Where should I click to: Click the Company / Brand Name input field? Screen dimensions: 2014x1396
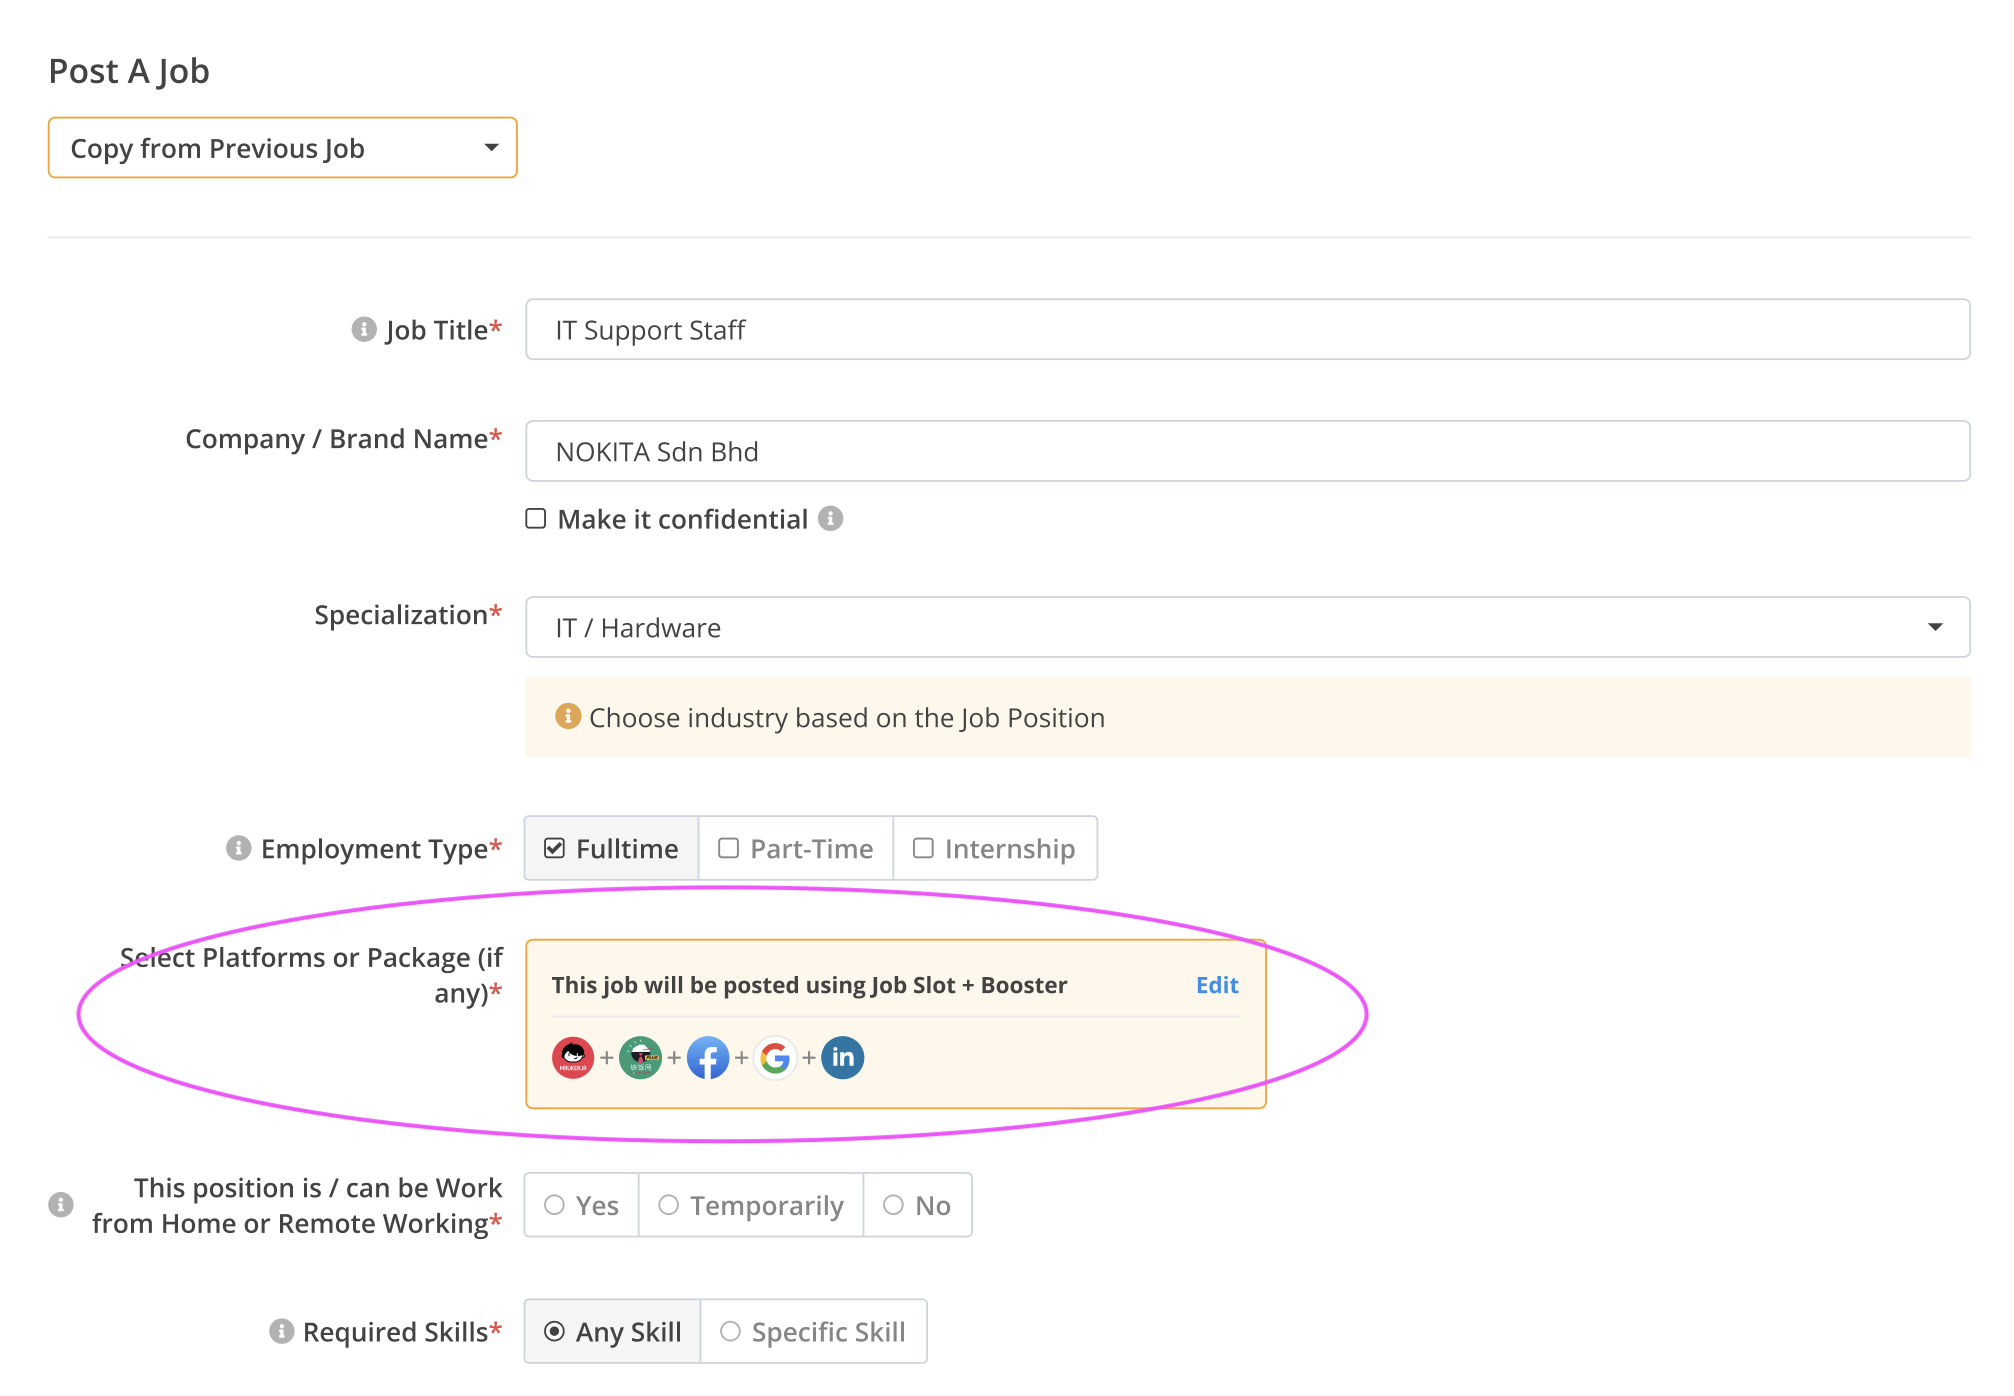pos(1248,451)
